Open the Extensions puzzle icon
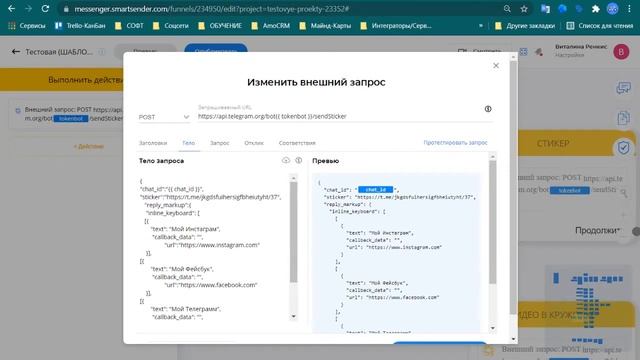640x360 pixels. click(x=596, y=9)
